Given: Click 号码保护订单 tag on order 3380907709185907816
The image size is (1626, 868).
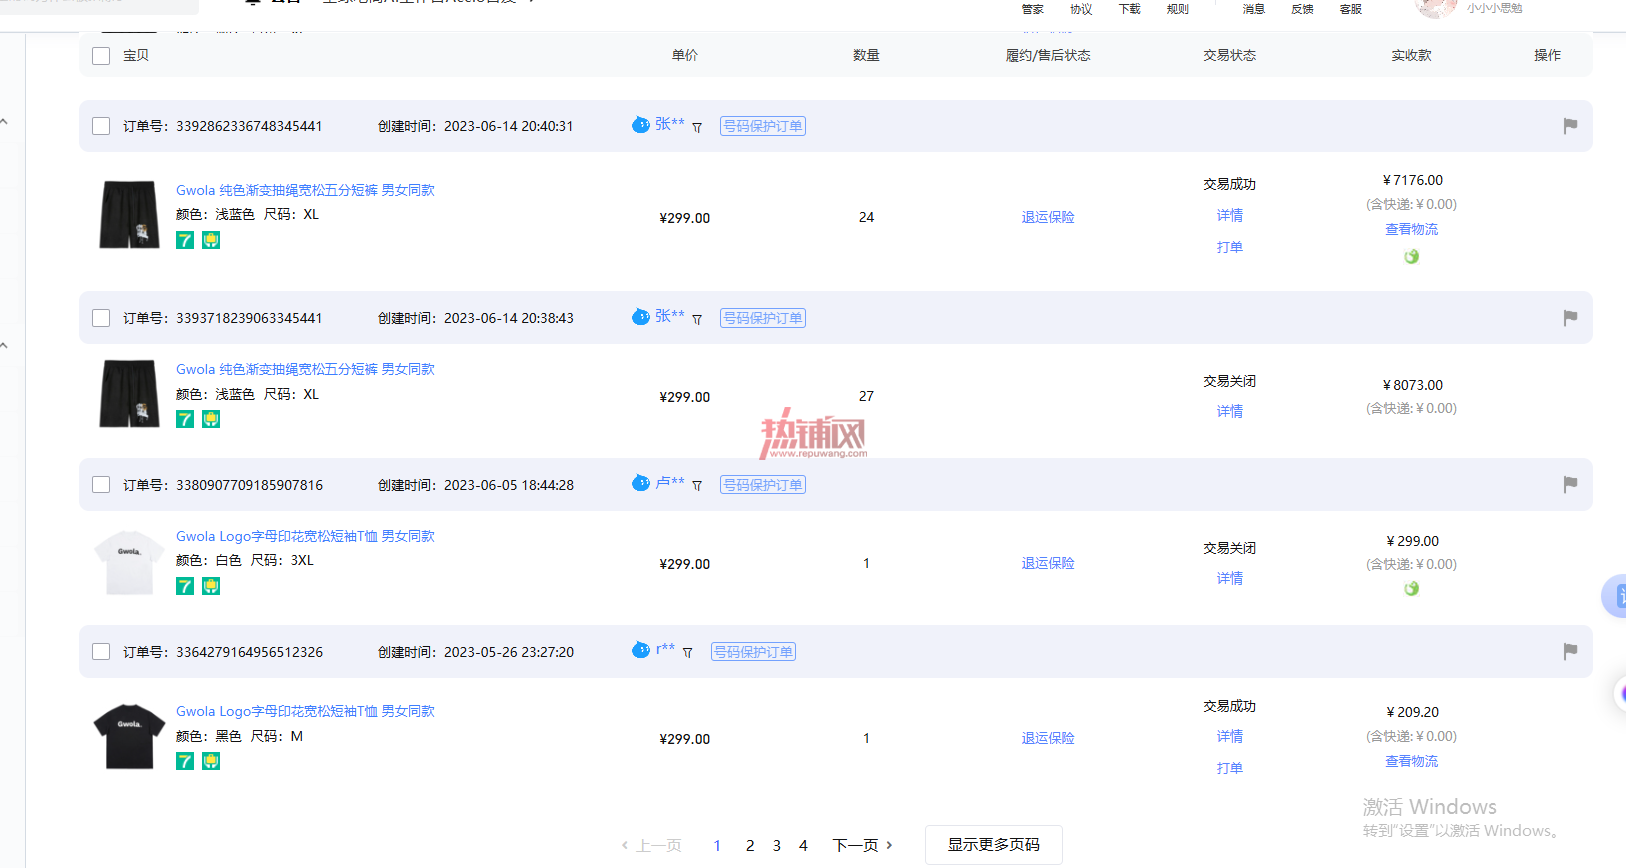Looking at the screenshot, I should click(763, 485).
